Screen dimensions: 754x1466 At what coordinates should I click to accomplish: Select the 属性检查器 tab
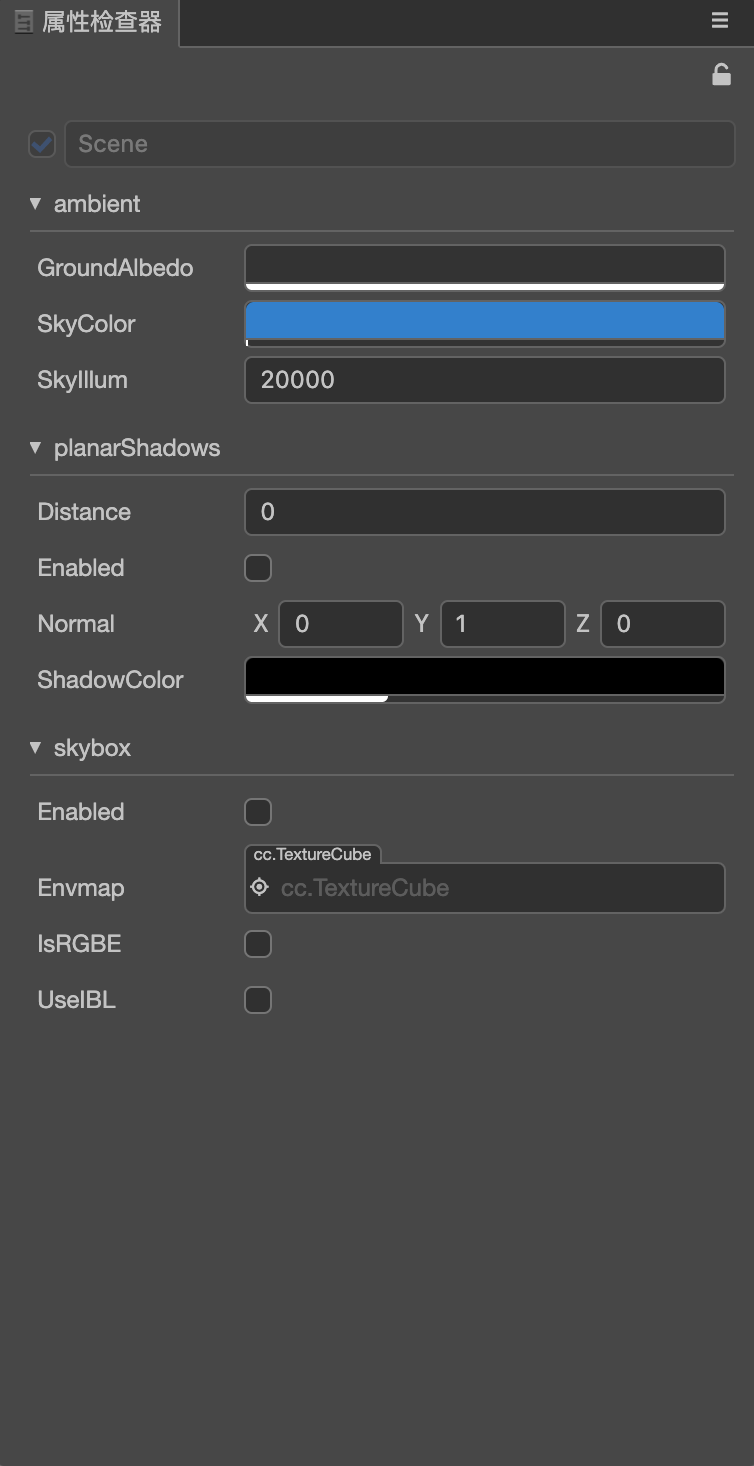101,22
